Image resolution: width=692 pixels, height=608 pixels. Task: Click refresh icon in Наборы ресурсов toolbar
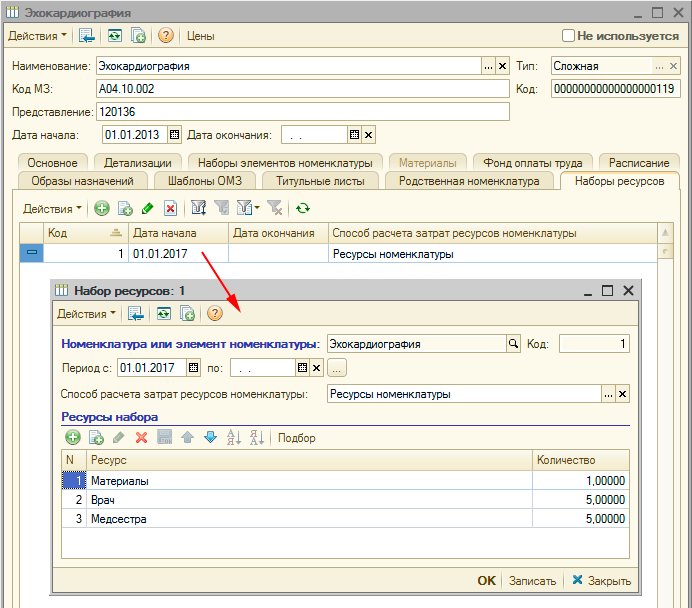coord(302,209)
